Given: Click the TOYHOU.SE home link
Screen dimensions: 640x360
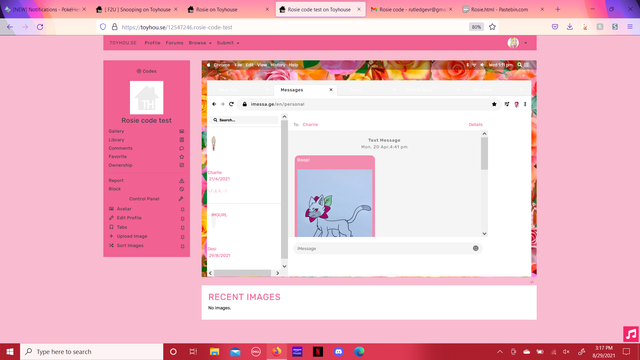Looking at the screenshot, I should click(123, 43).
